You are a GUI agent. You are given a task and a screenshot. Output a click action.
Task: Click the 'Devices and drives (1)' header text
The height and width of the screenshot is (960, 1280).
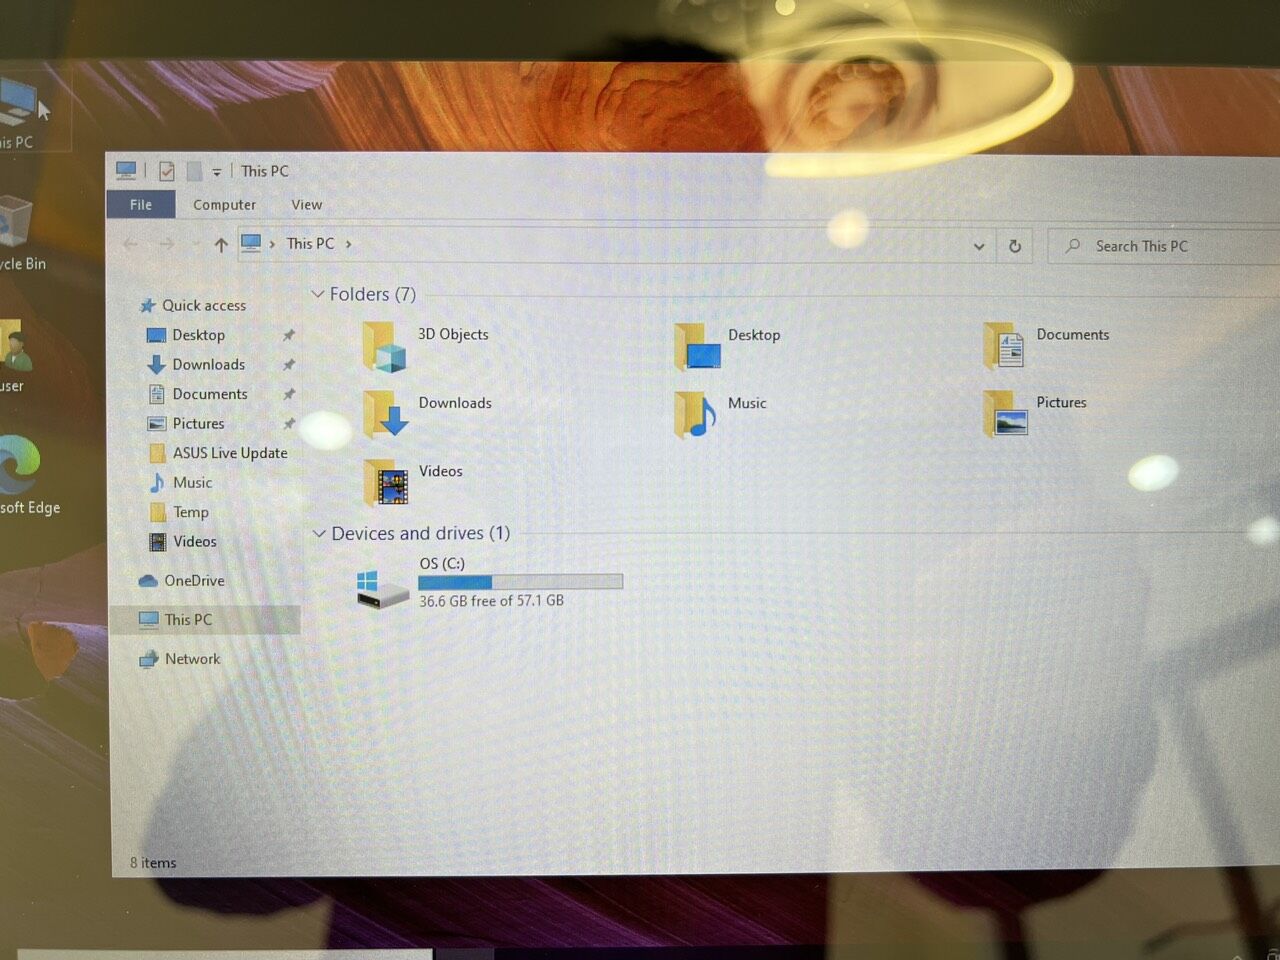point(420,533)
